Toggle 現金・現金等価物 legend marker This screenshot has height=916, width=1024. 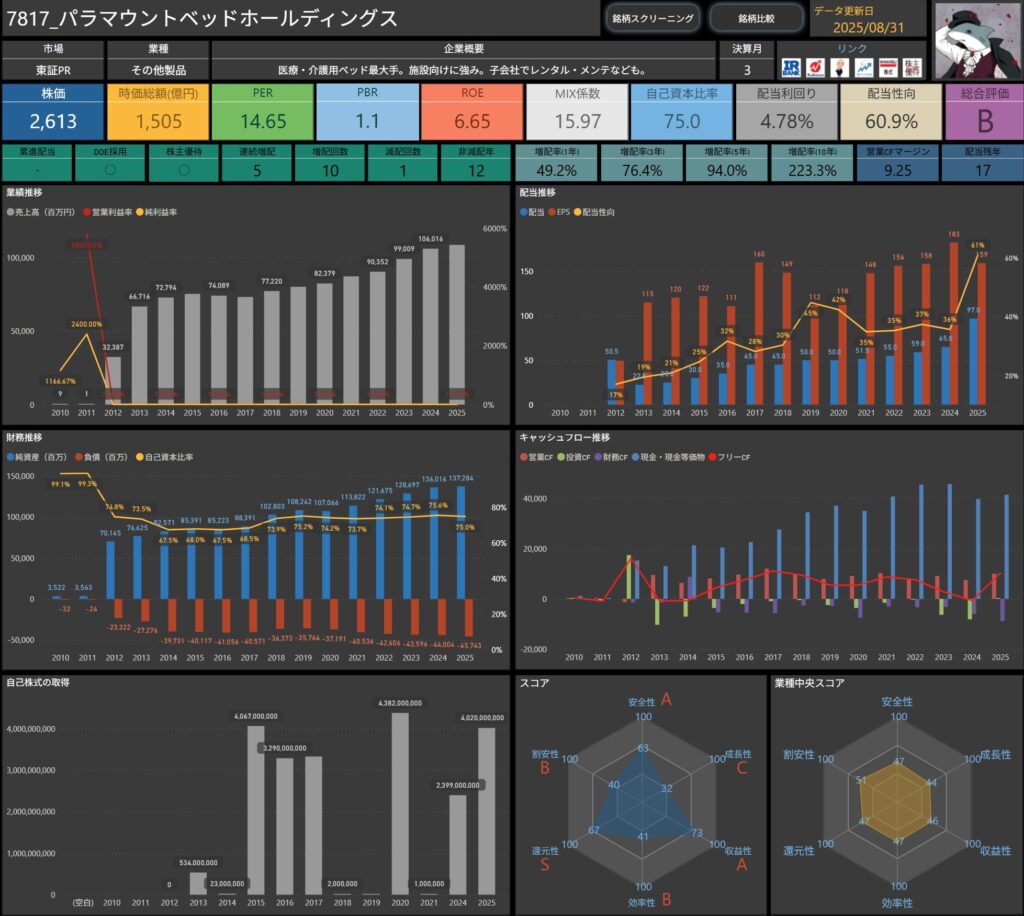pyautogui.click(x=635, y=457)
